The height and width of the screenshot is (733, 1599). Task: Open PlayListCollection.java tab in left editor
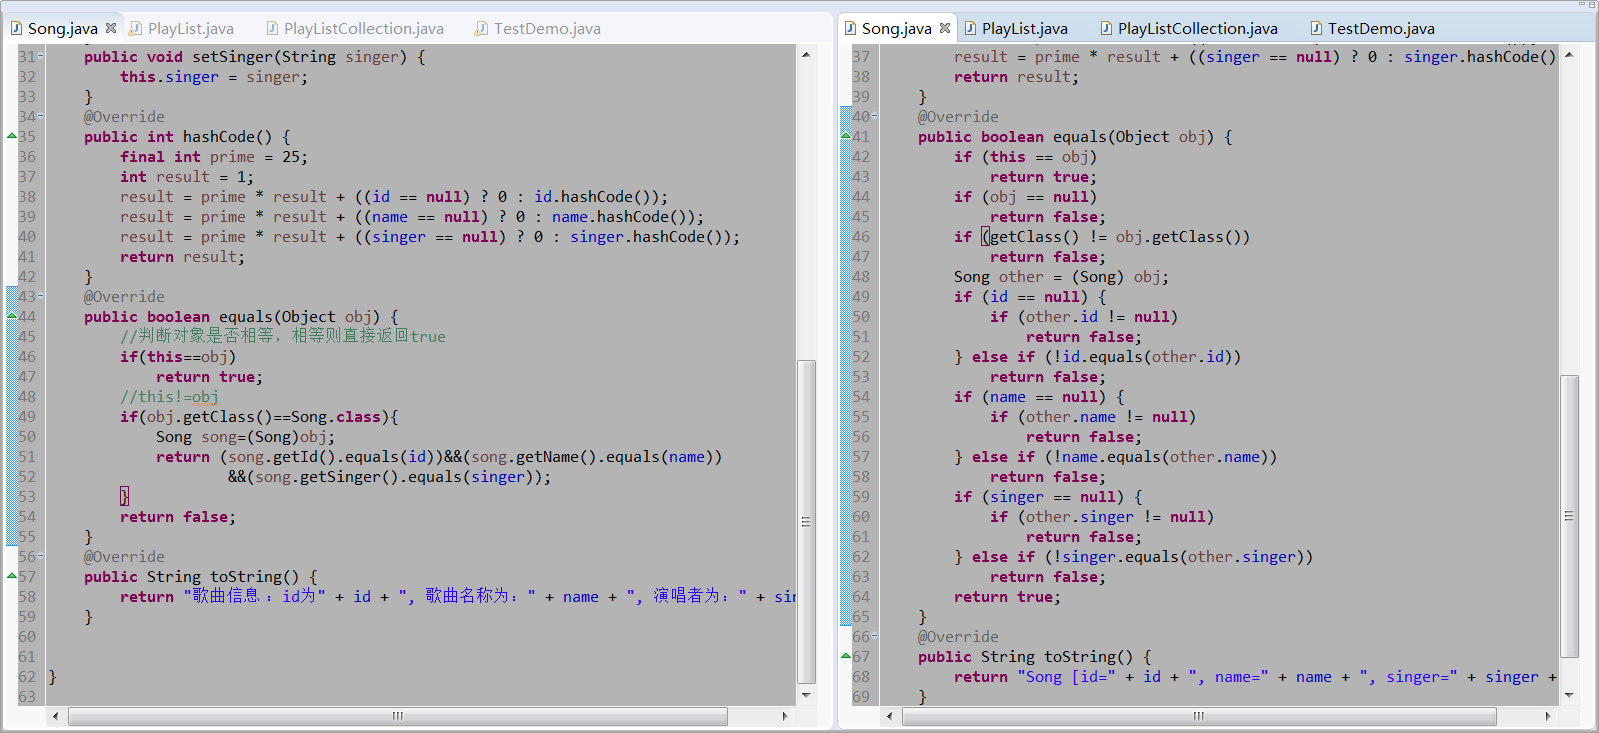(x=363, y=28)
